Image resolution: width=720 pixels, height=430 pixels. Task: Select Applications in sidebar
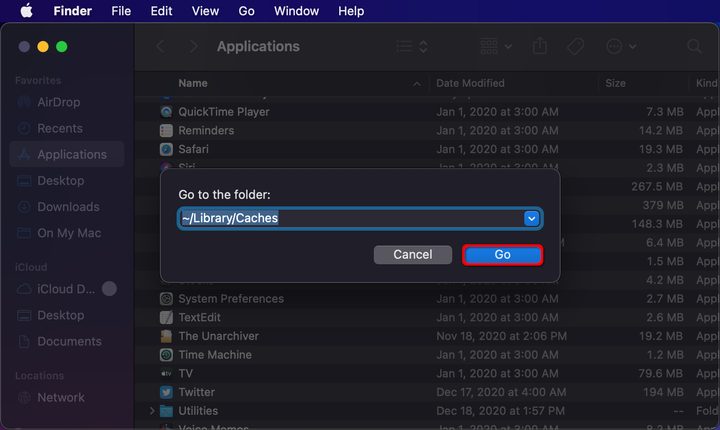click(67, 154)
